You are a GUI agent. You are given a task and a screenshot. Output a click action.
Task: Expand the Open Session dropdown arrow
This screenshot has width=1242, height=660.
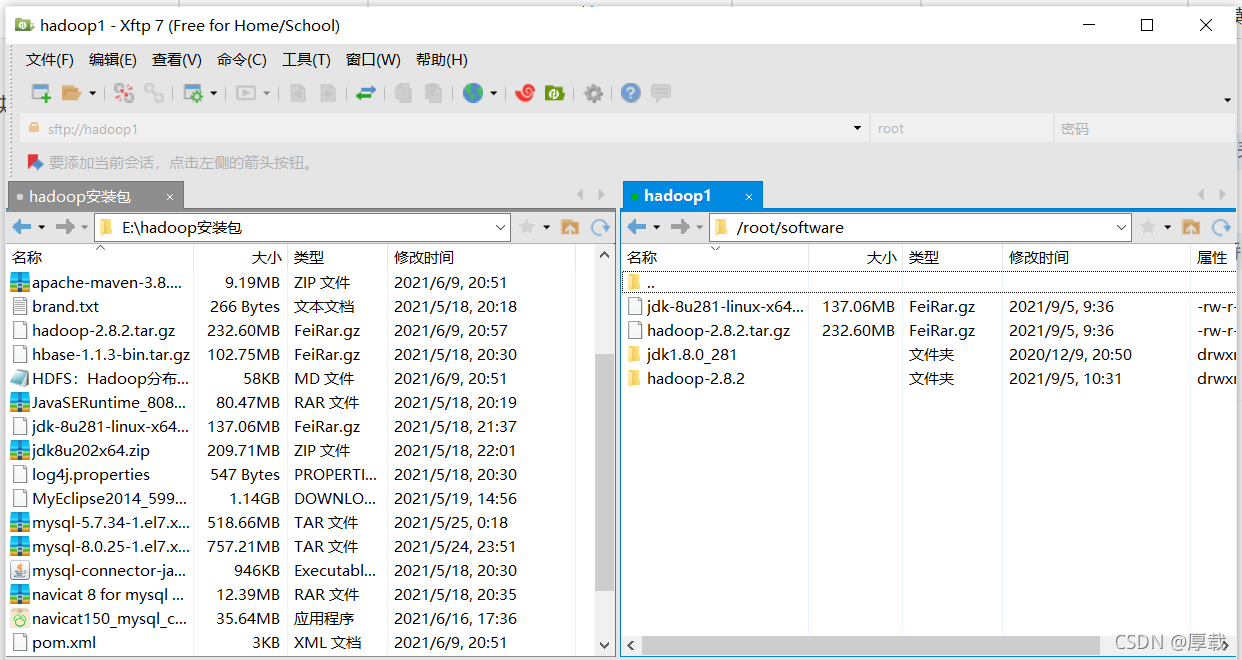point(93,94)
